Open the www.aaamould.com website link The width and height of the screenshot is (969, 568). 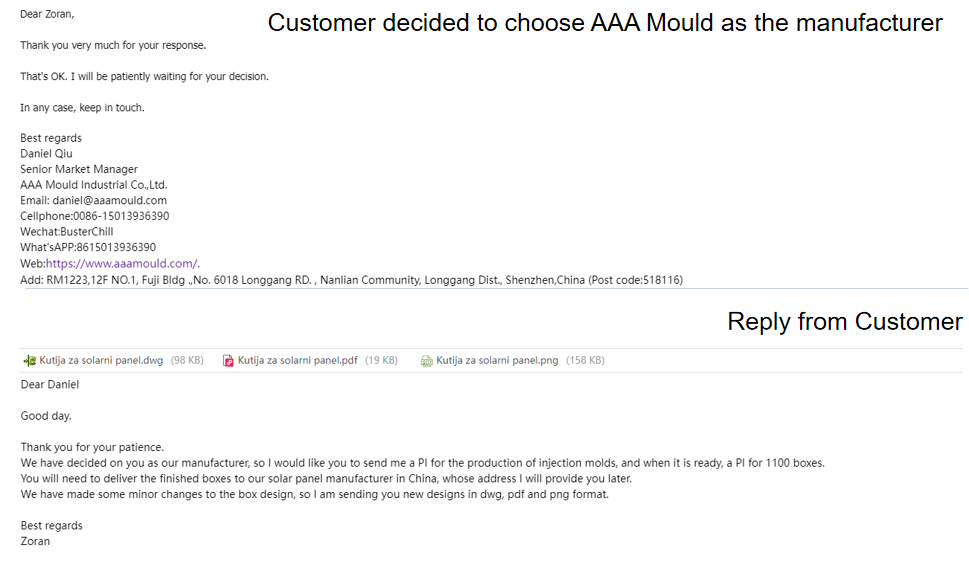[122, 264]
